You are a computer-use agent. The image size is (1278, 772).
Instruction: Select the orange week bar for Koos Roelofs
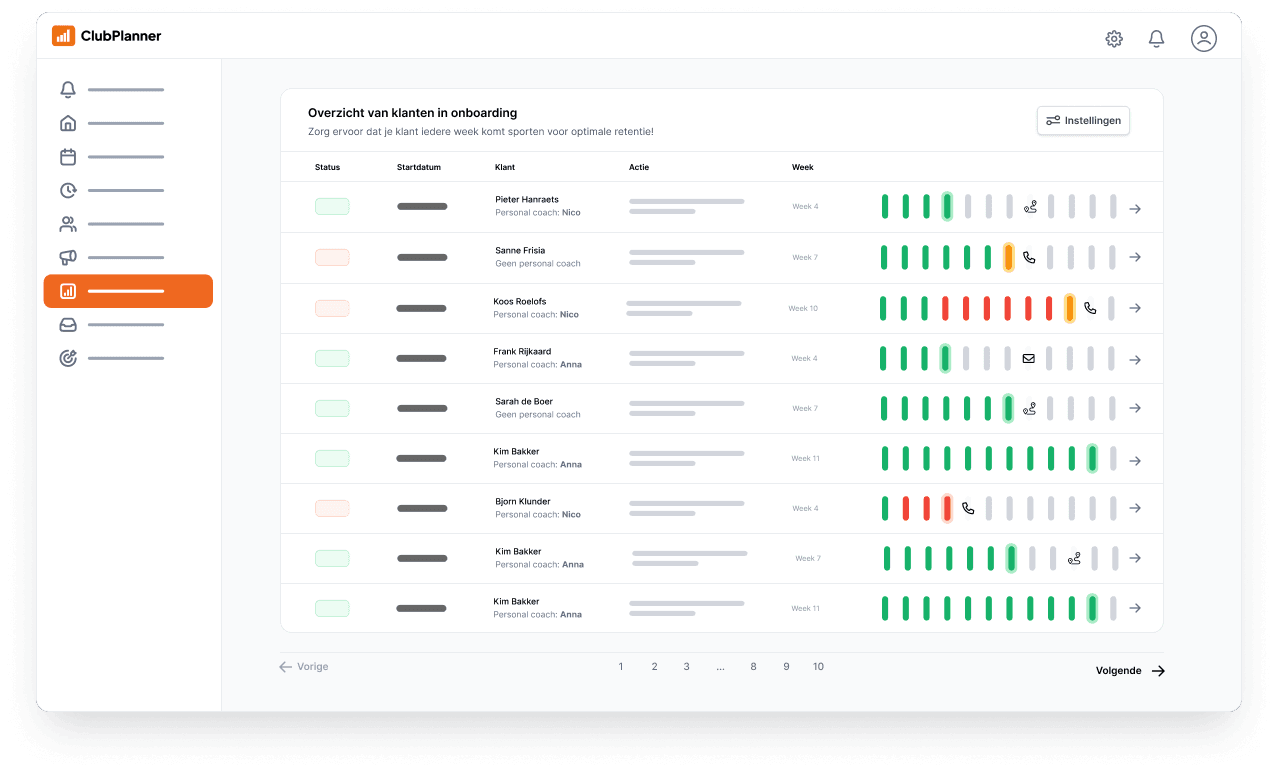coord(1069,308)
